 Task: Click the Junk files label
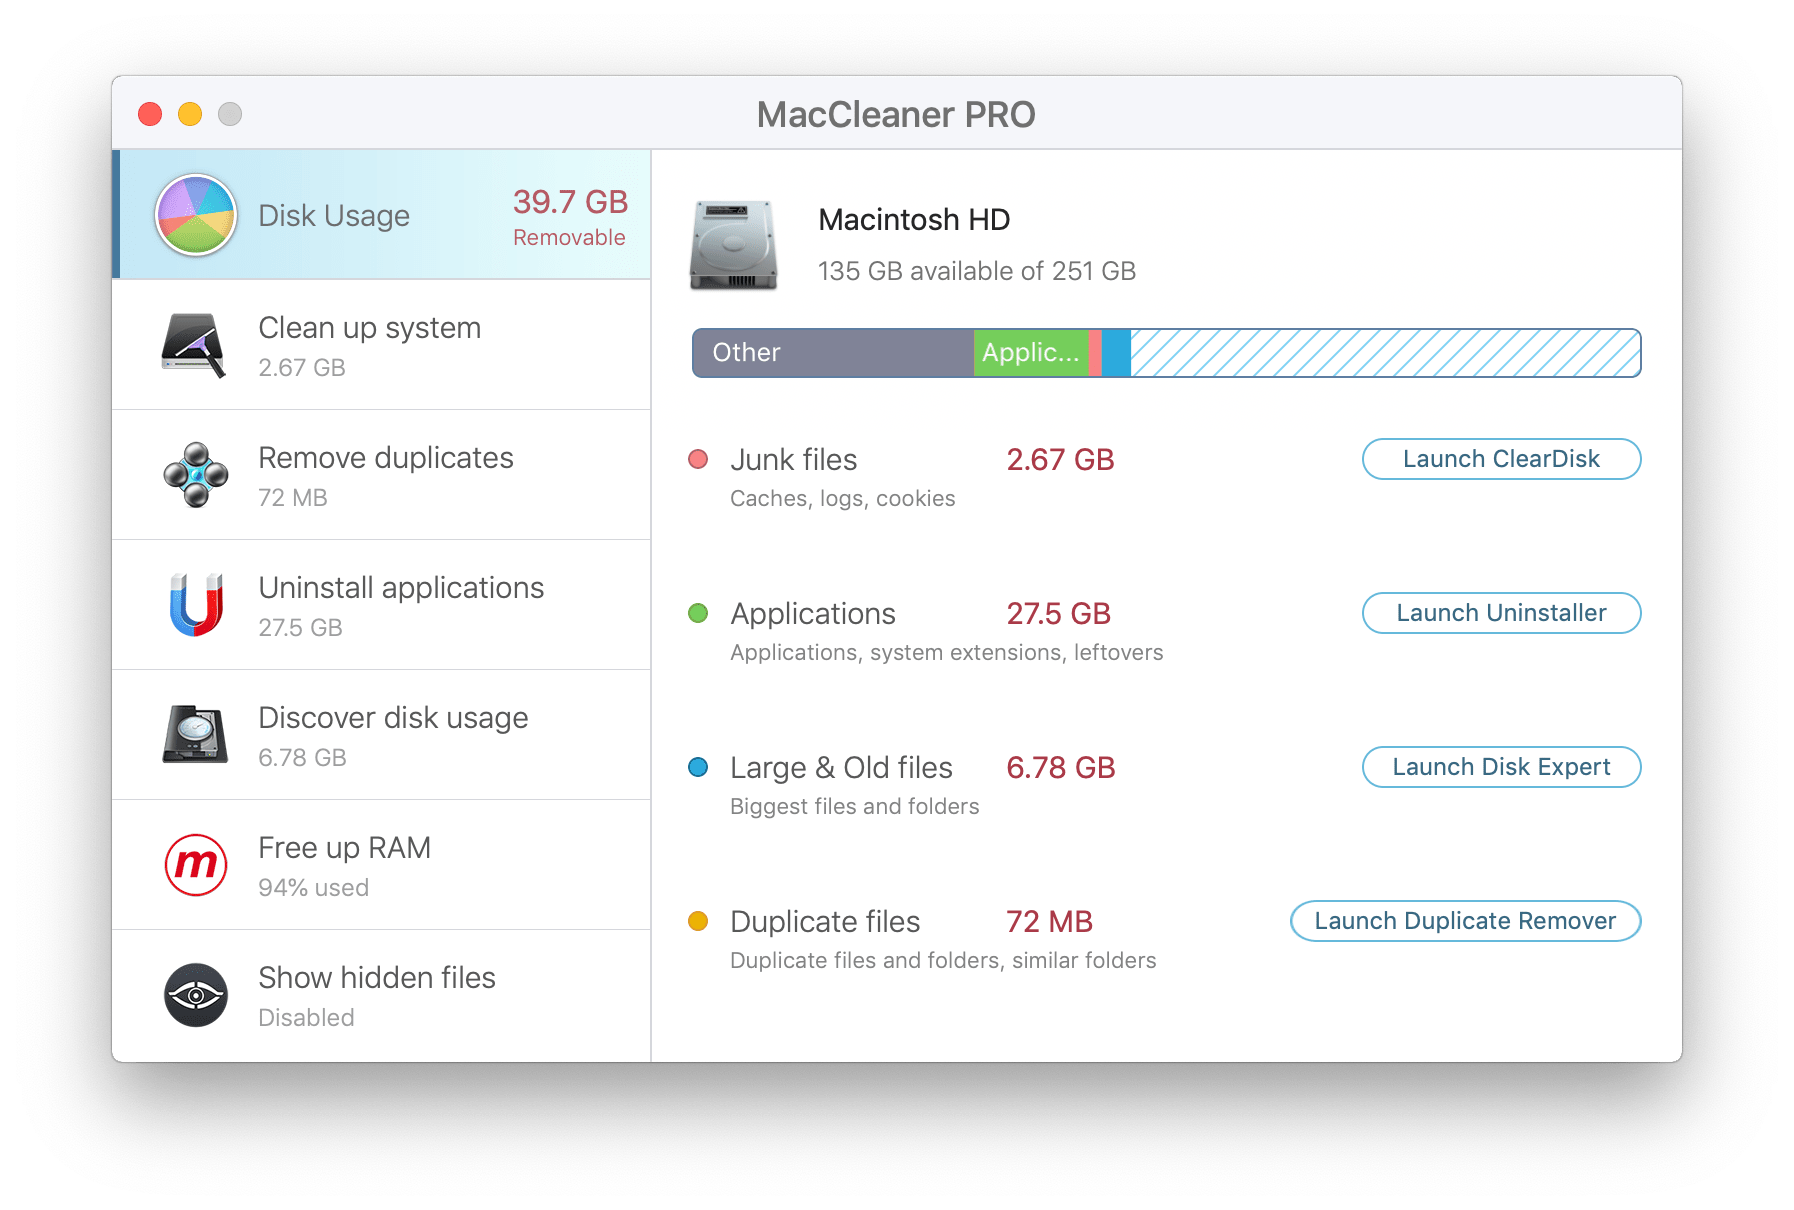[794, 460]
